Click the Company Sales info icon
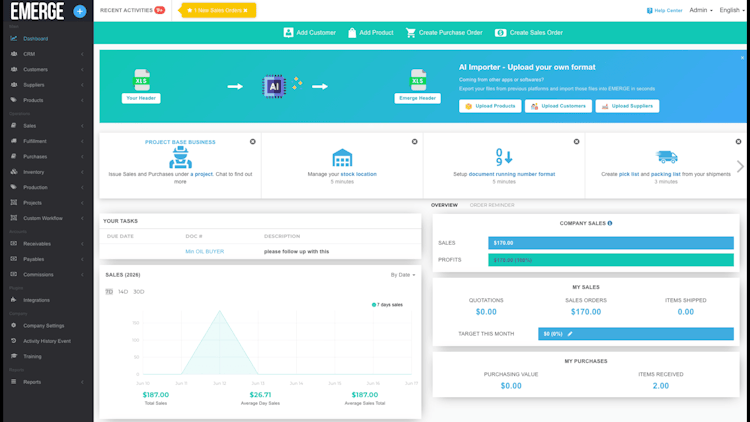 610,223
